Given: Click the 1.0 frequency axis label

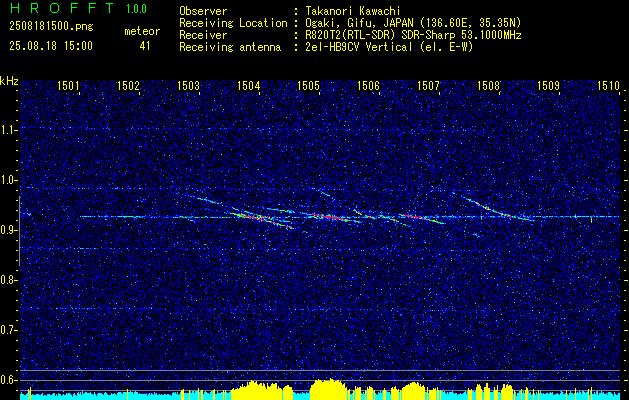Looking at the screenshot, I should click(9, 180).
